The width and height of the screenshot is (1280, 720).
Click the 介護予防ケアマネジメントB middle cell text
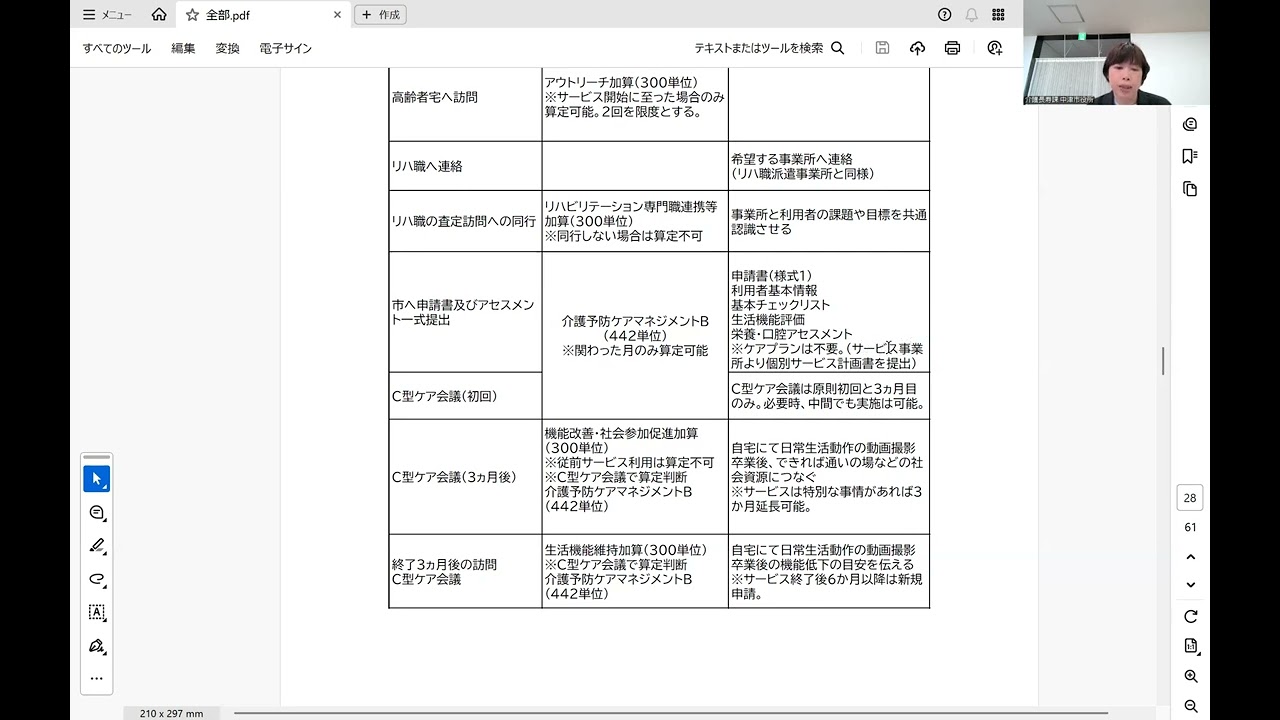[635, 321]
